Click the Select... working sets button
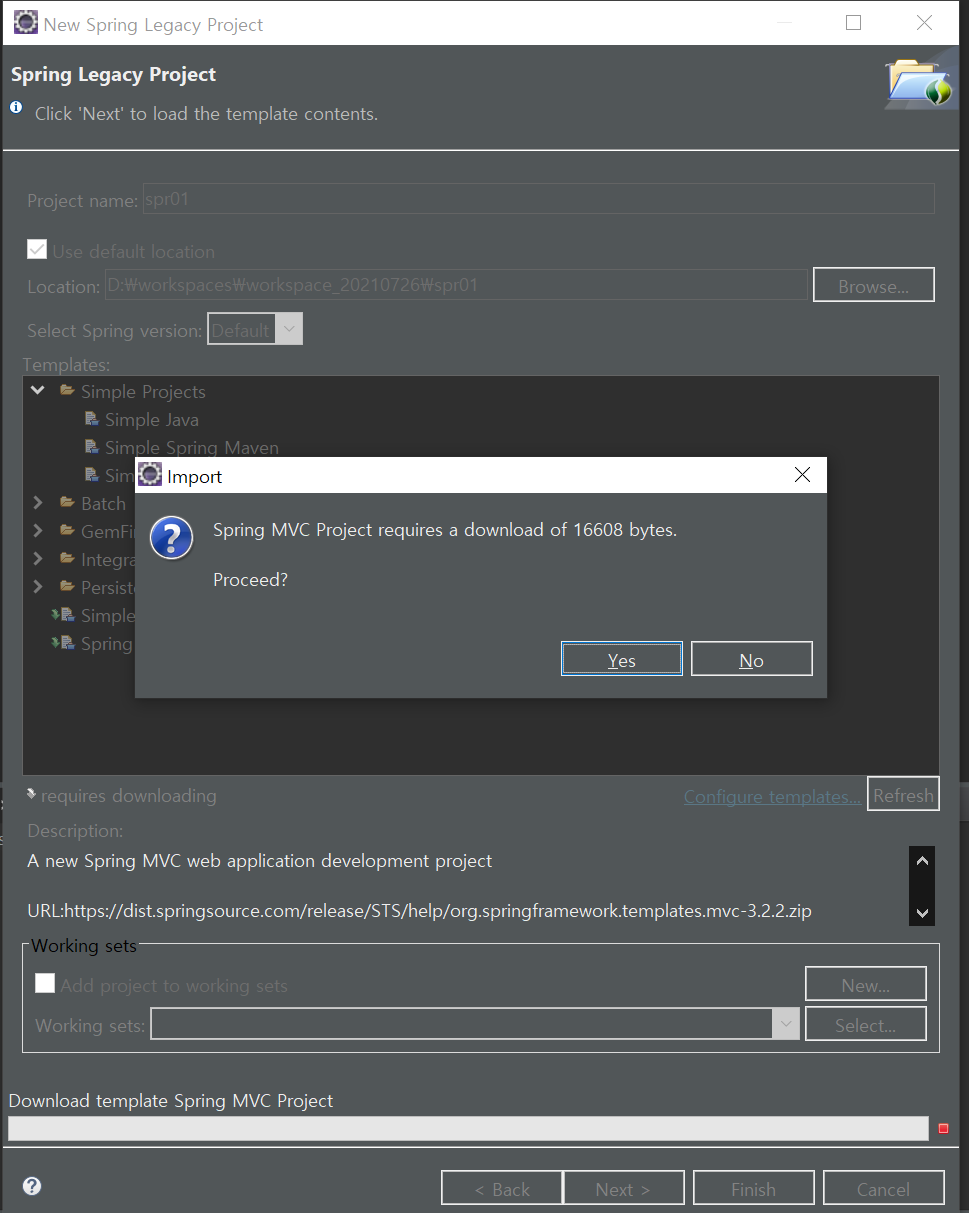Screen dimensions: 969x1213 click(866, 1024)
